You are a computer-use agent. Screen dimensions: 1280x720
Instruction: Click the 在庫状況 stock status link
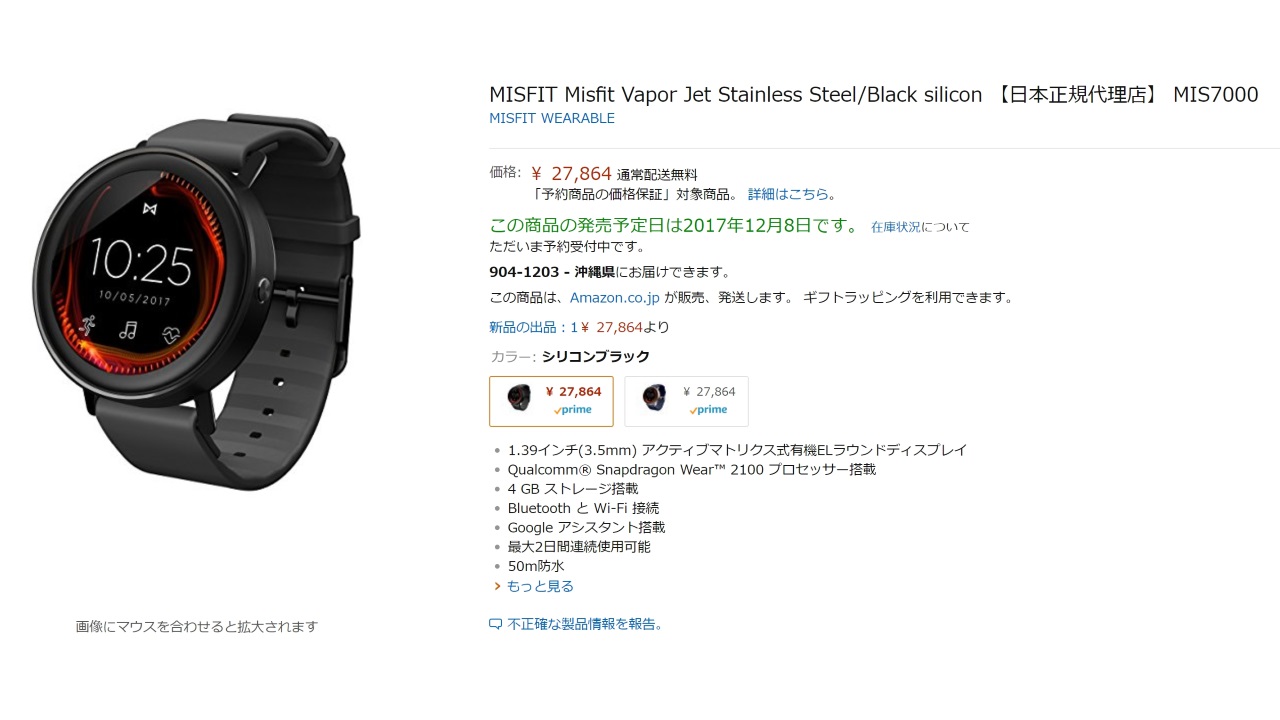click(x=896, y=227)
